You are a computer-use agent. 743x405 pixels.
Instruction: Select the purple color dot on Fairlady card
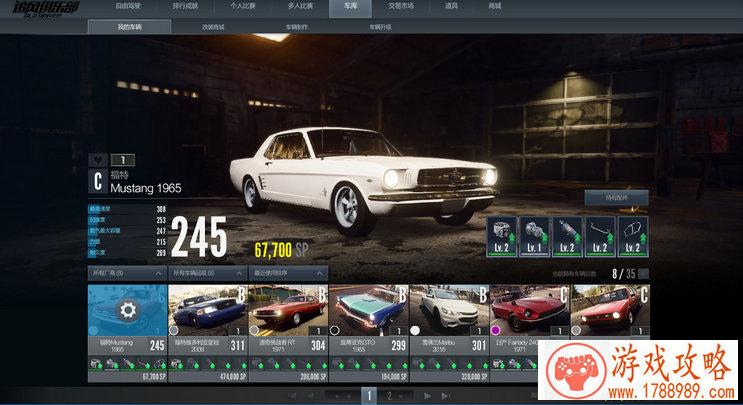pos(497,329)
